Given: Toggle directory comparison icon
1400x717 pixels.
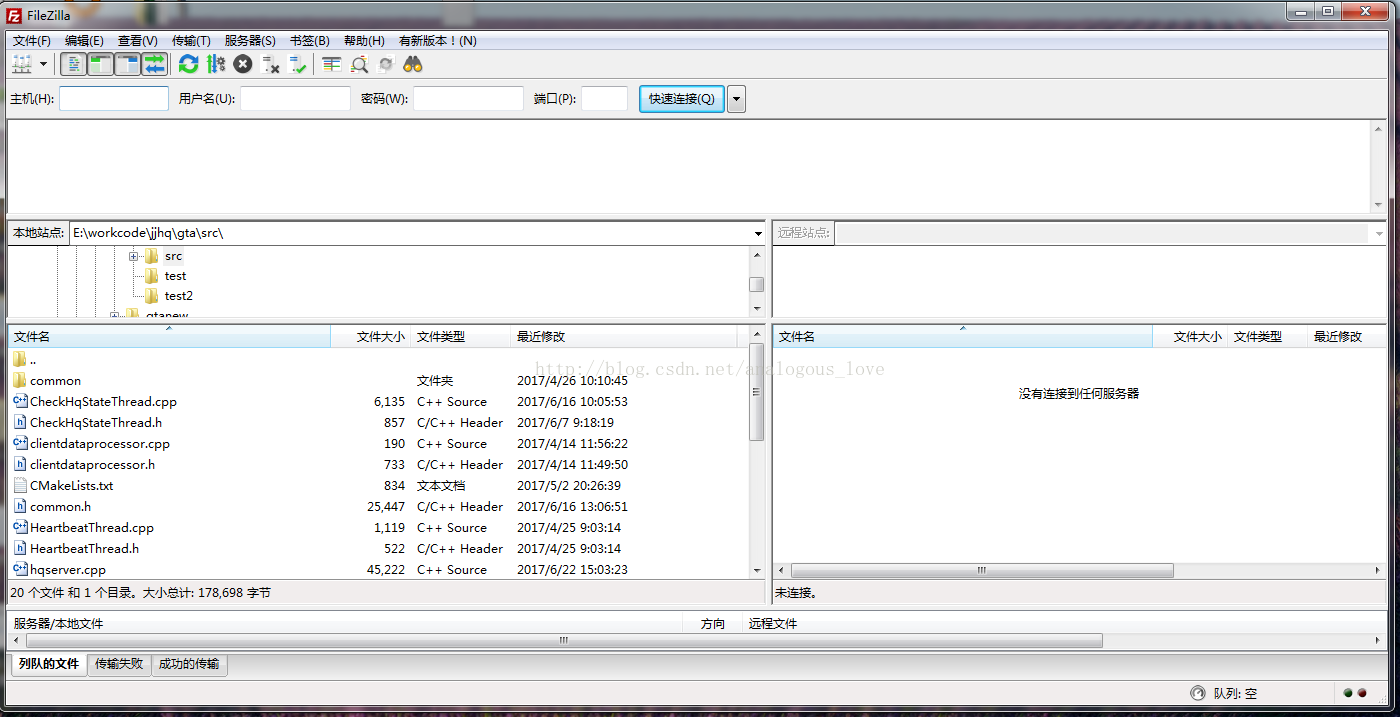Looking at the screenshot, I should pos(359,64).
